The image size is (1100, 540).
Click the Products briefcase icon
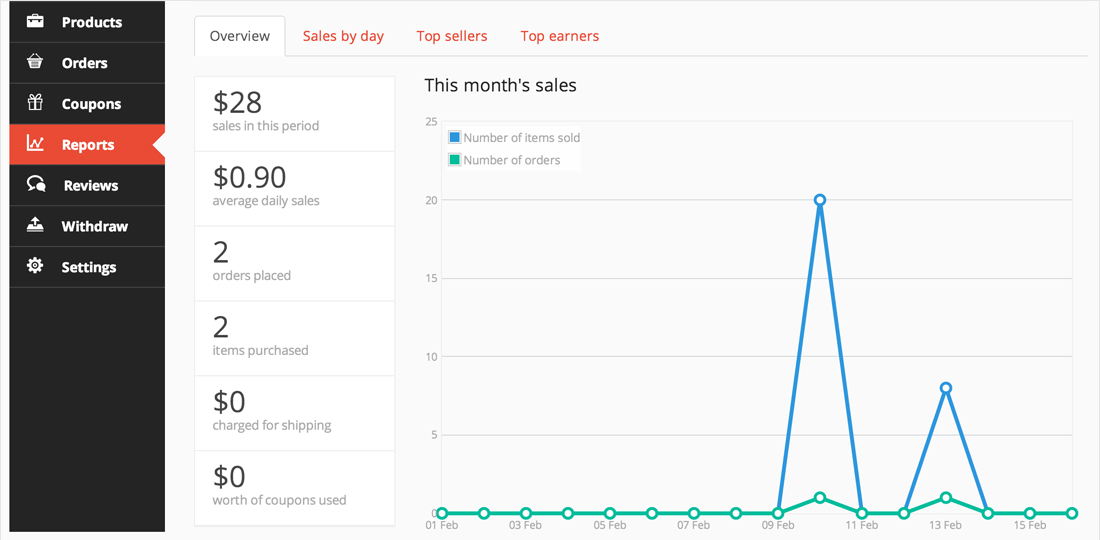35,21
